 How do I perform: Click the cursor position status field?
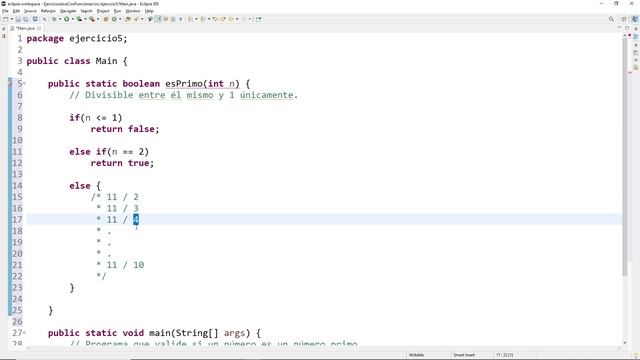click(x=504, y=355)
